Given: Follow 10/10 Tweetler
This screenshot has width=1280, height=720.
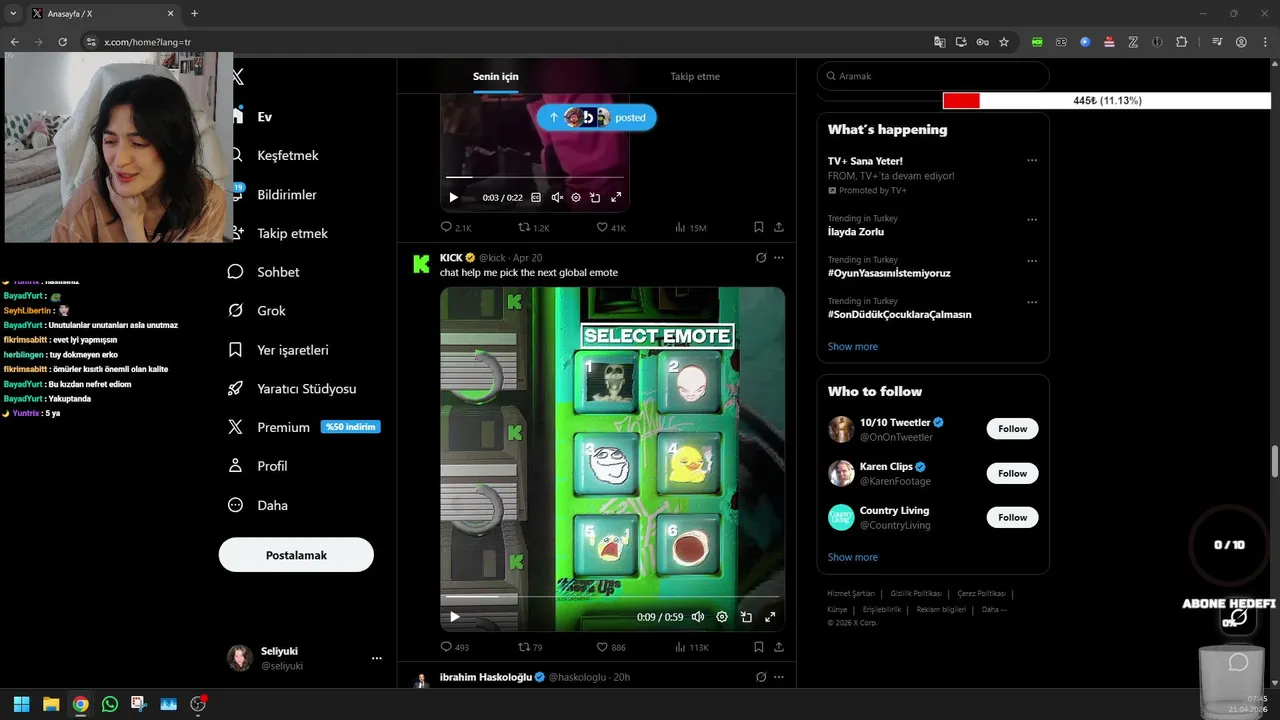Looking at the screenshot, I should click(x=1012, y=429).
